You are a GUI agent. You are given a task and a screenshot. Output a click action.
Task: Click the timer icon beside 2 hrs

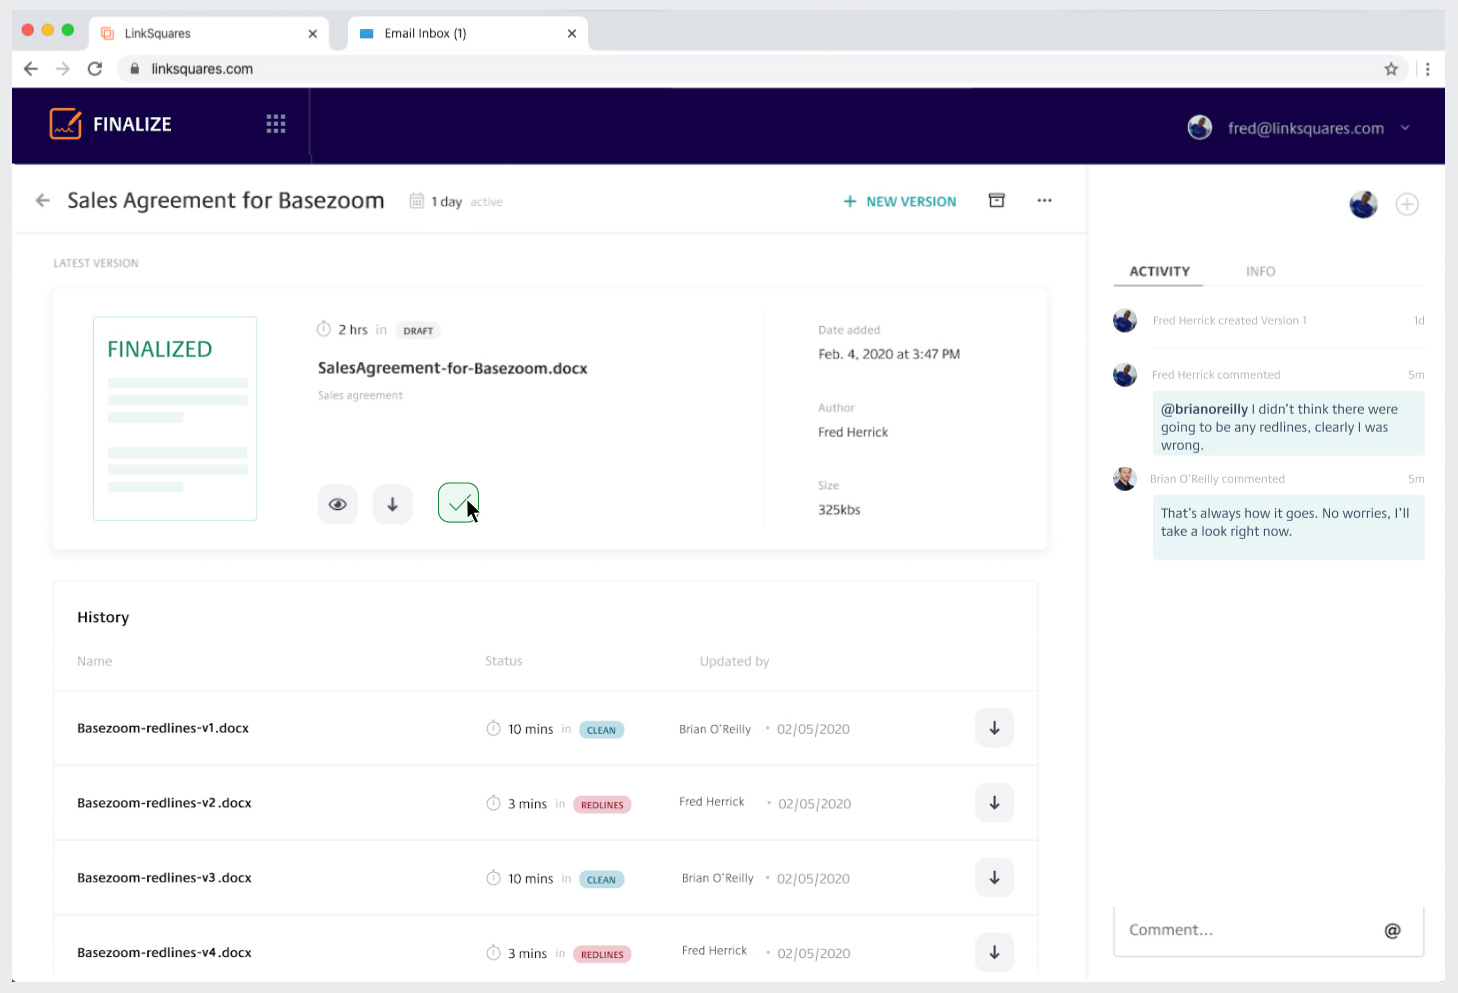pos(324,329)
